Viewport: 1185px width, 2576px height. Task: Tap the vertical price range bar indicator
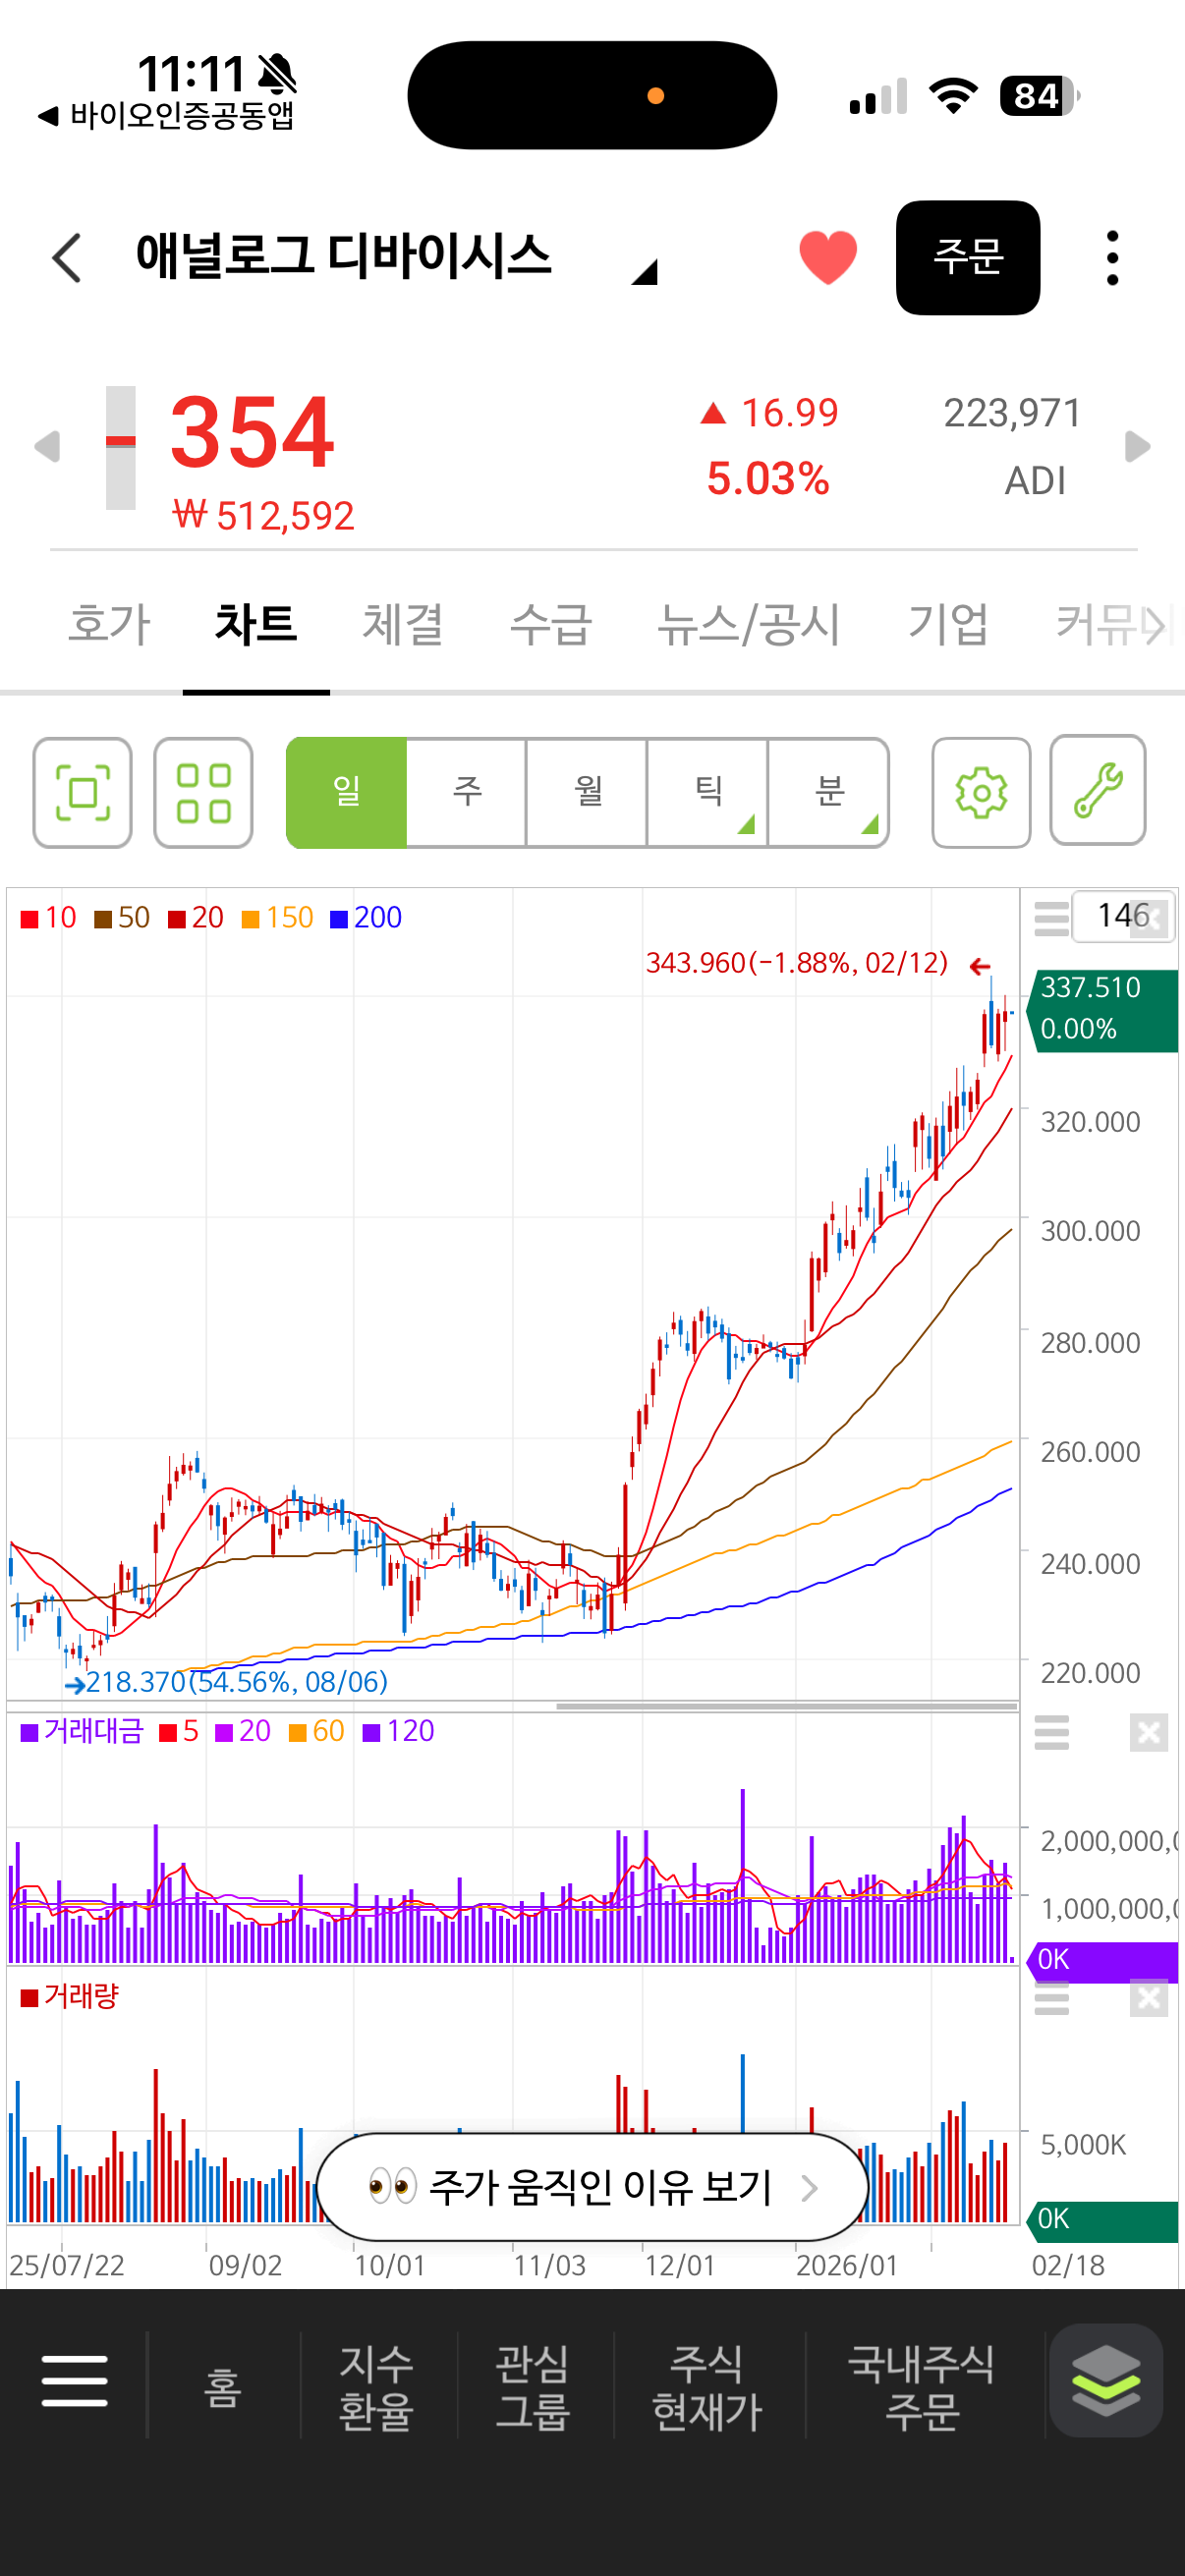click(x=121, y=448)
